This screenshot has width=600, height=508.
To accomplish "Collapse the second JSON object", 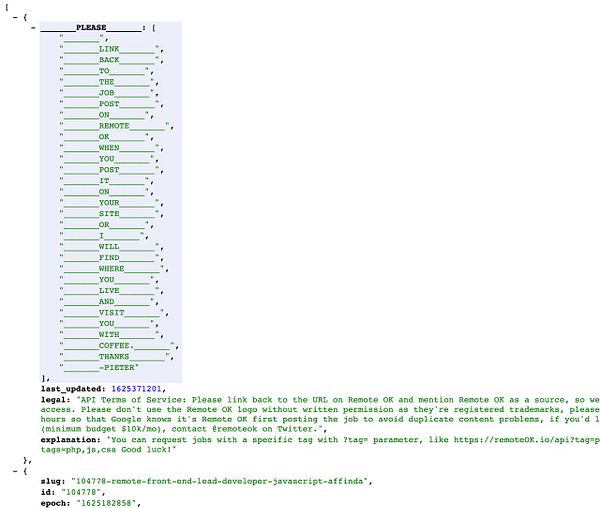I will [15, 471].
